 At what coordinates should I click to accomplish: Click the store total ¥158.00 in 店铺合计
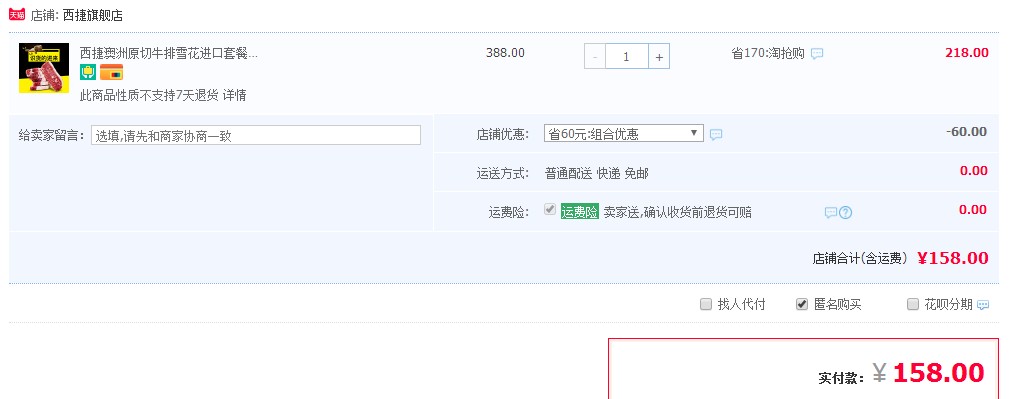[953, 258]
